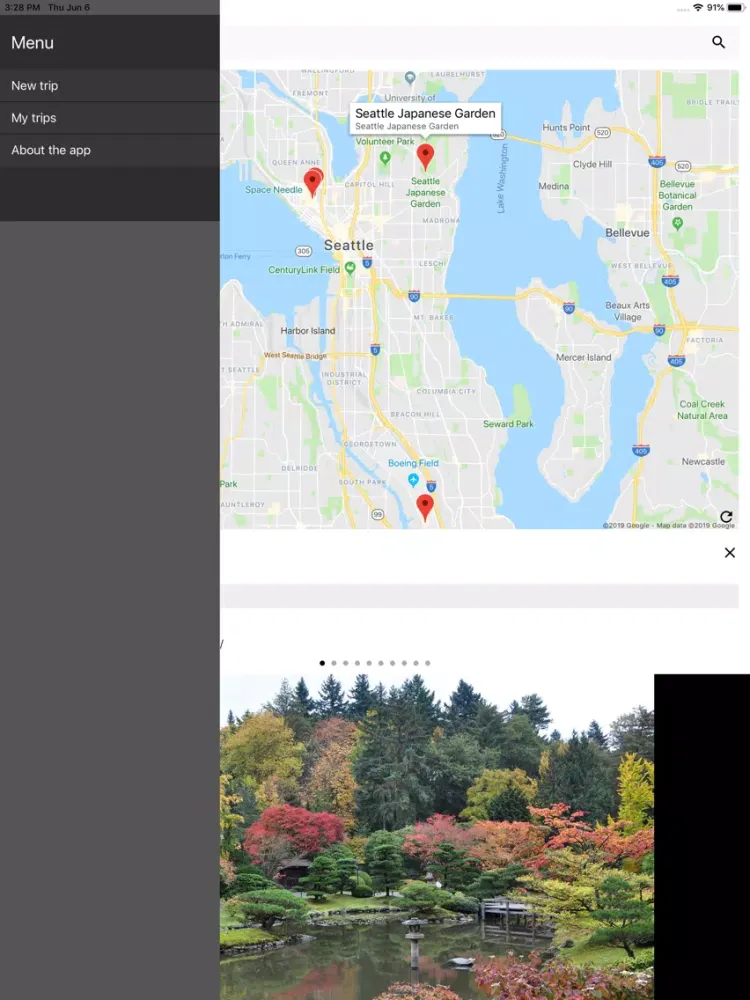The width and height of the screenshot is (750, 1000).
Task: Click the Volunteer Park green marker
Action: pos(385,157)
